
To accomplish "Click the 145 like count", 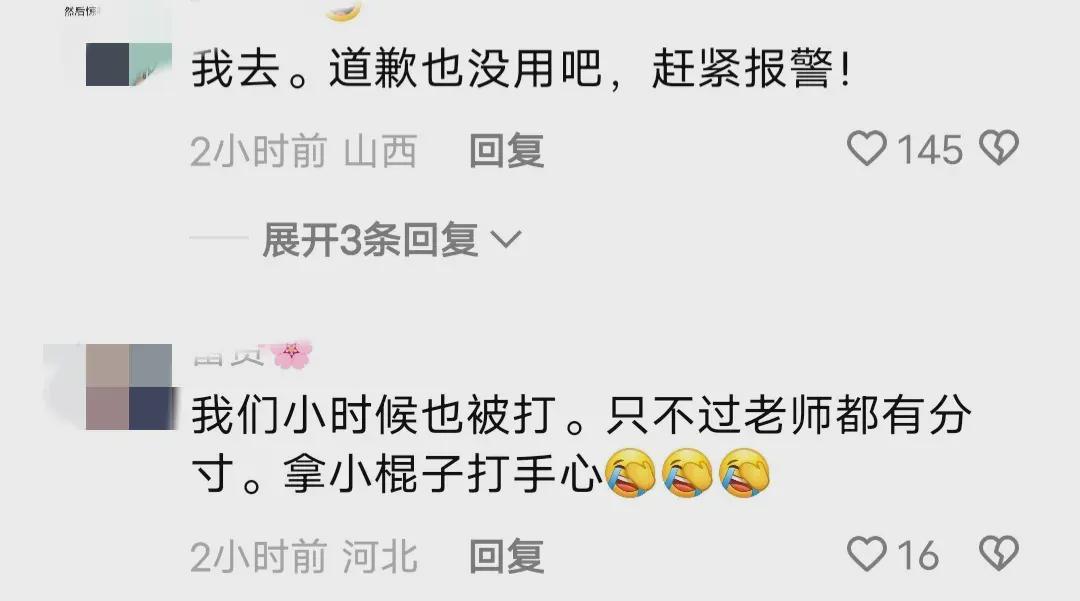I will [930, 149].
